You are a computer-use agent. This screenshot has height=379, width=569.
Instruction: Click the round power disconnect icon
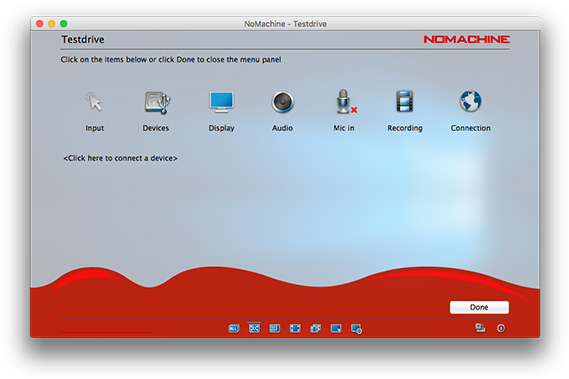[x=501, y=328]
